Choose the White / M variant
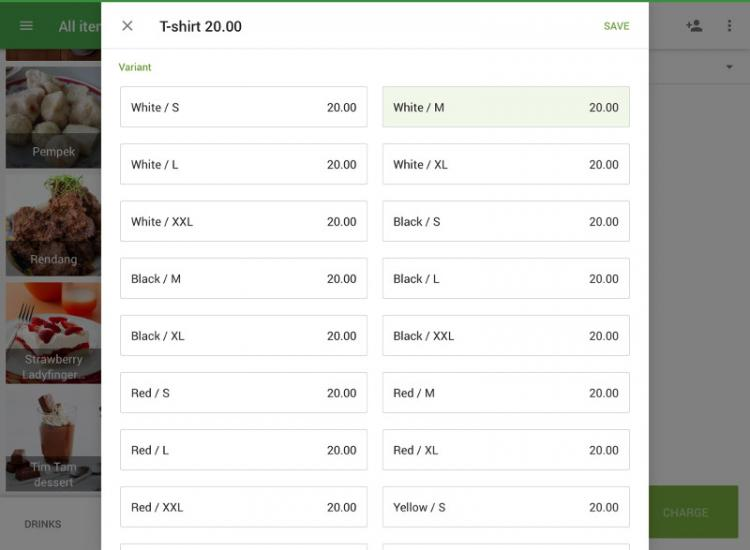Screen dimensions: 750x550 click(x=505, y=107)
